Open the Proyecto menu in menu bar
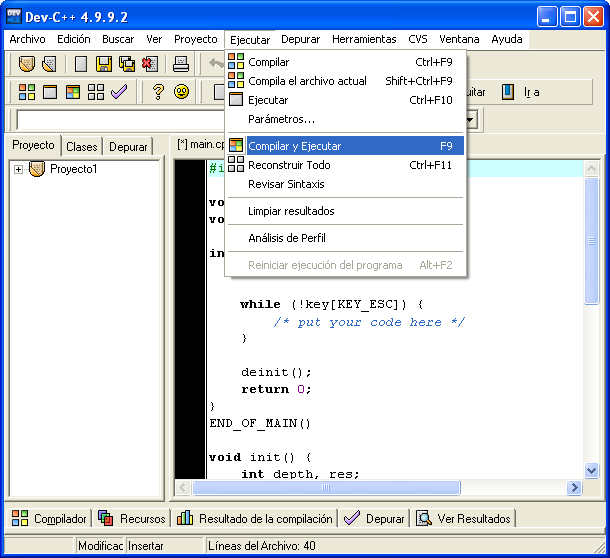Screen dimensions: 610x558 [x=196, y=39]
